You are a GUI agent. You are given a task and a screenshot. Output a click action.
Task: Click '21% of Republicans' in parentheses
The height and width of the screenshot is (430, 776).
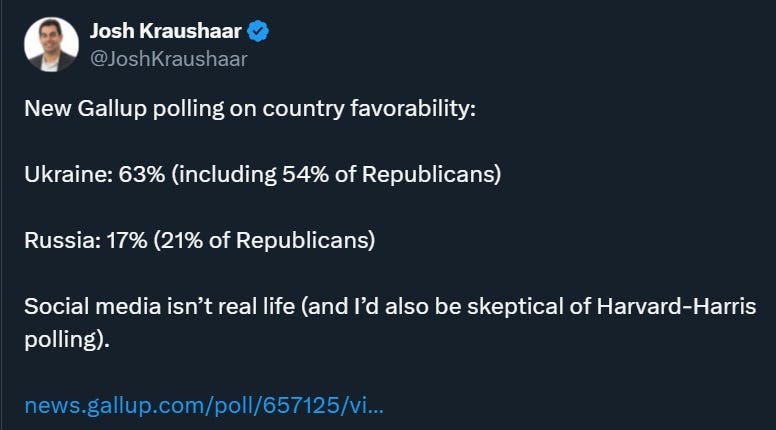[x=264, y=240]
